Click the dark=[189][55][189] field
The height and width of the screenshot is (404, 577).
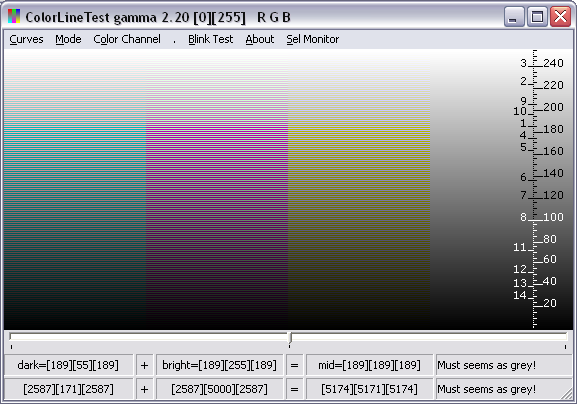click(x=68, y=365)
